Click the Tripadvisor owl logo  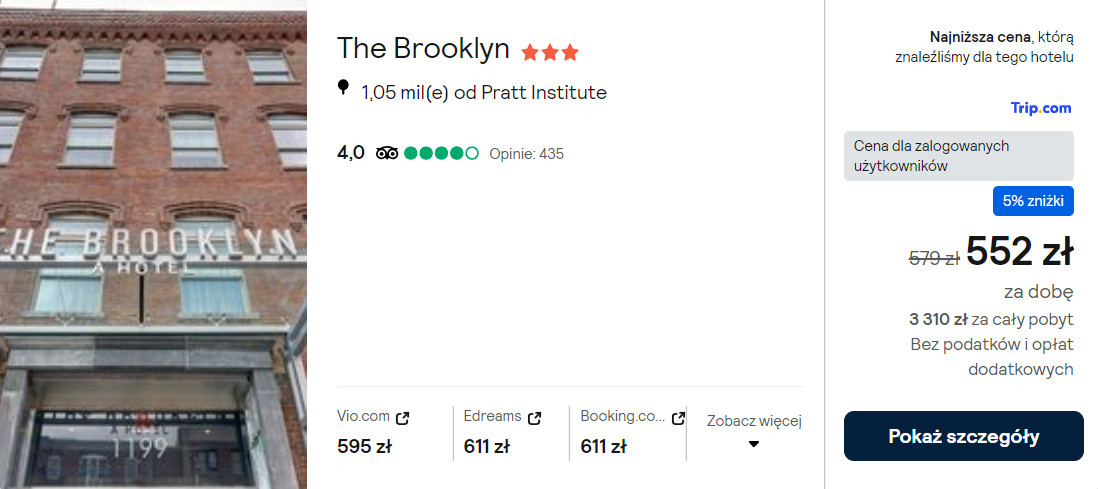[x=387, y=153]
